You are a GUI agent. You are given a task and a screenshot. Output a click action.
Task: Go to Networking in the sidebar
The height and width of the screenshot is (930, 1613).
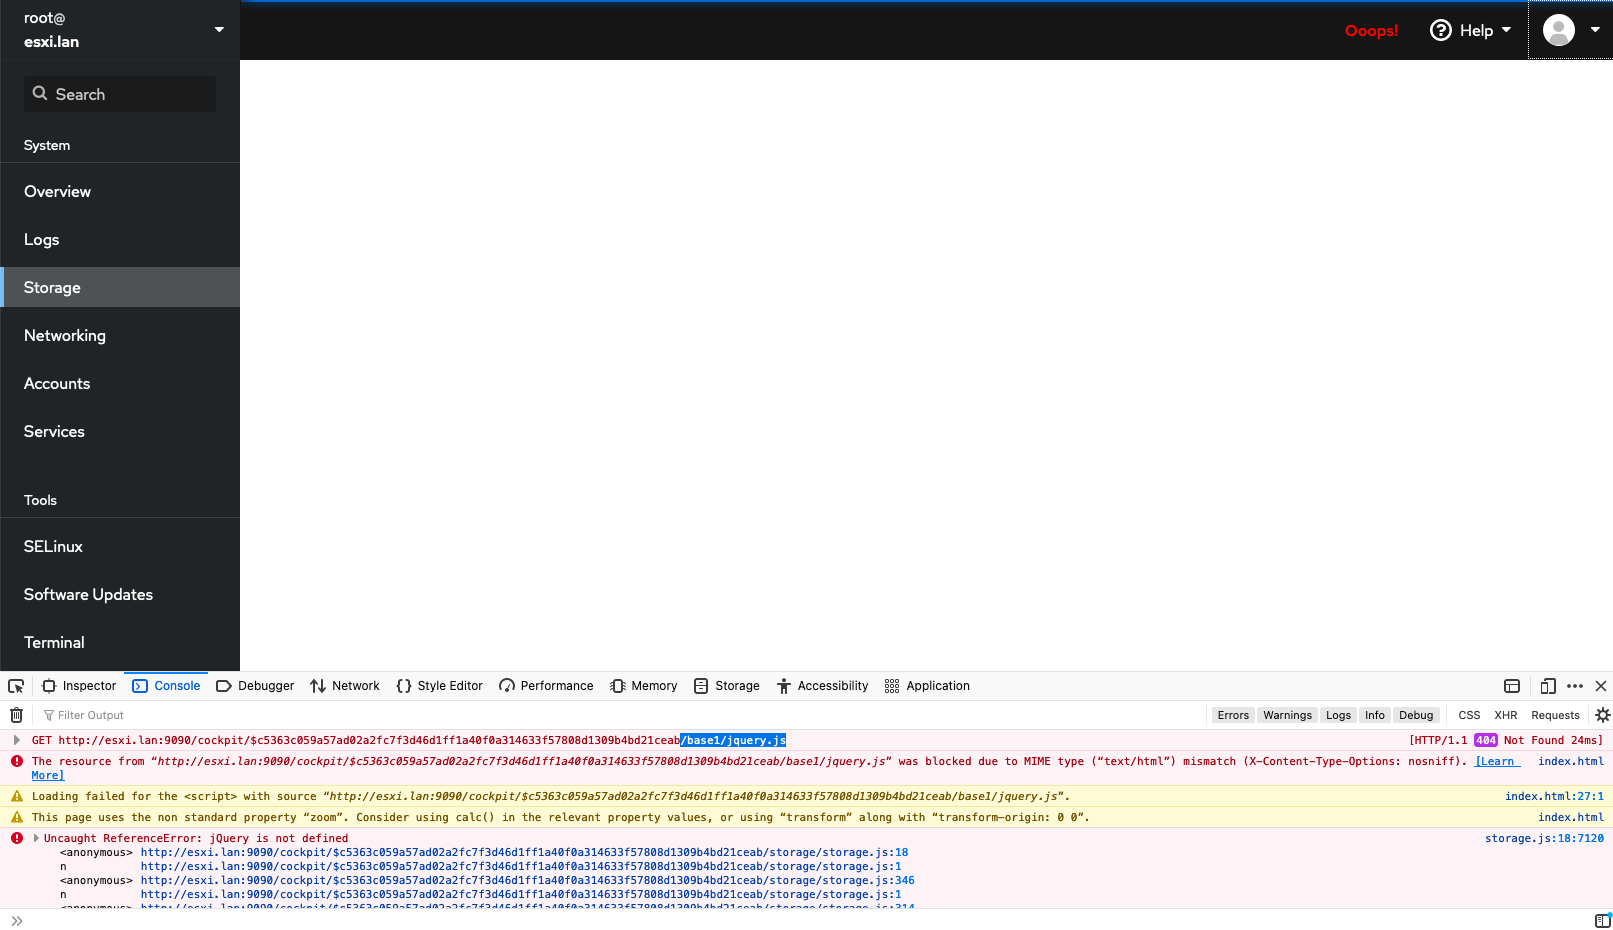tap(120, 335)
